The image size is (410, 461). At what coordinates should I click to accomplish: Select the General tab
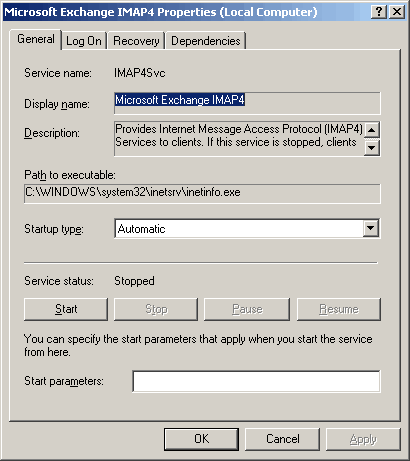tap(36, 39)
